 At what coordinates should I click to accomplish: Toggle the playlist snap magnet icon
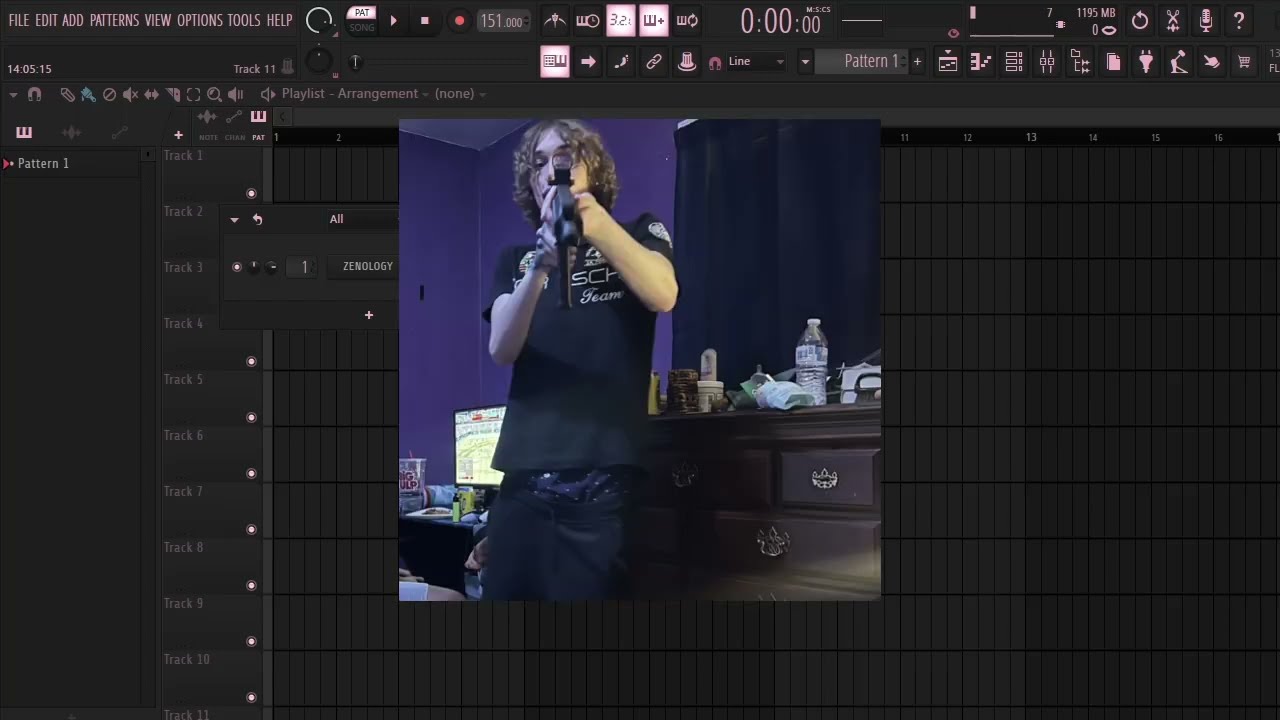coord(35,94)
